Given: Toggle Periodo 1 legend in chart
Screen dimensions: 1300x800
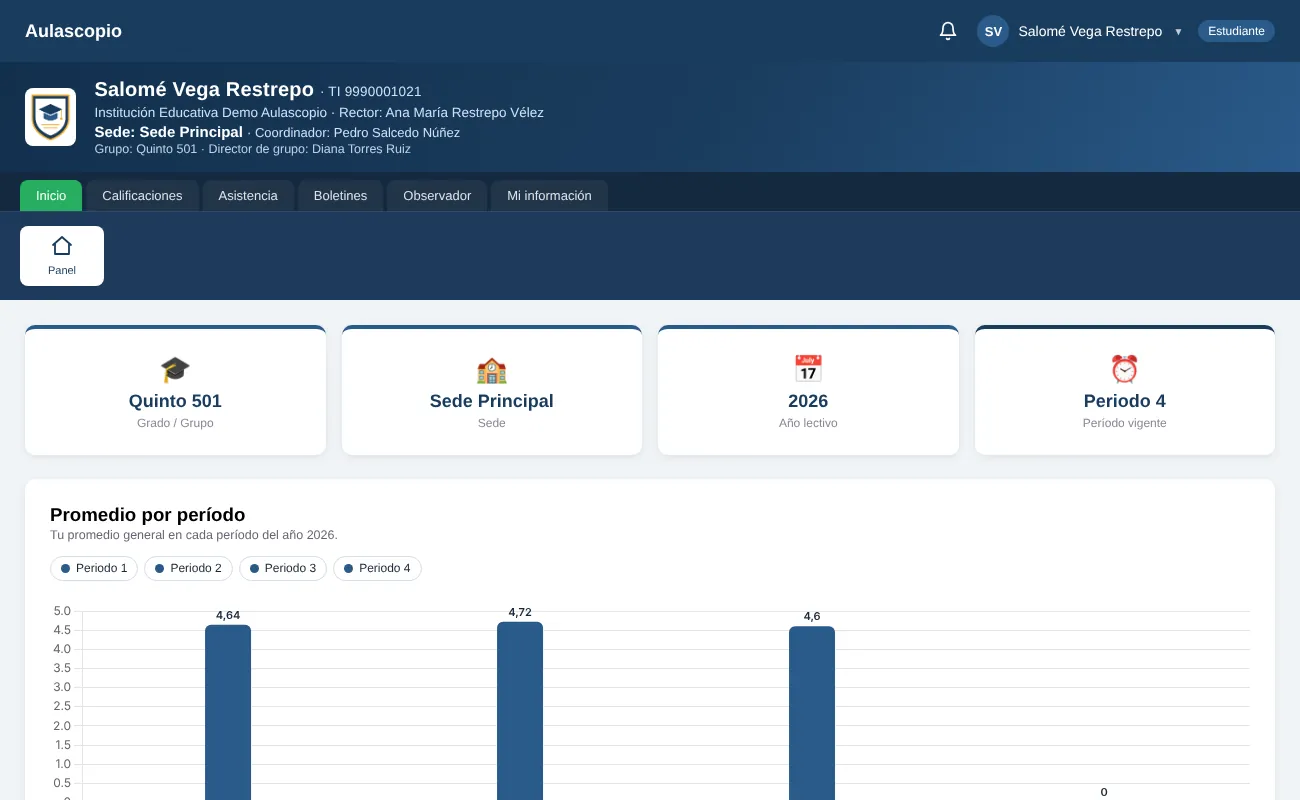Looking at the screenshot, I should [94, 568].
